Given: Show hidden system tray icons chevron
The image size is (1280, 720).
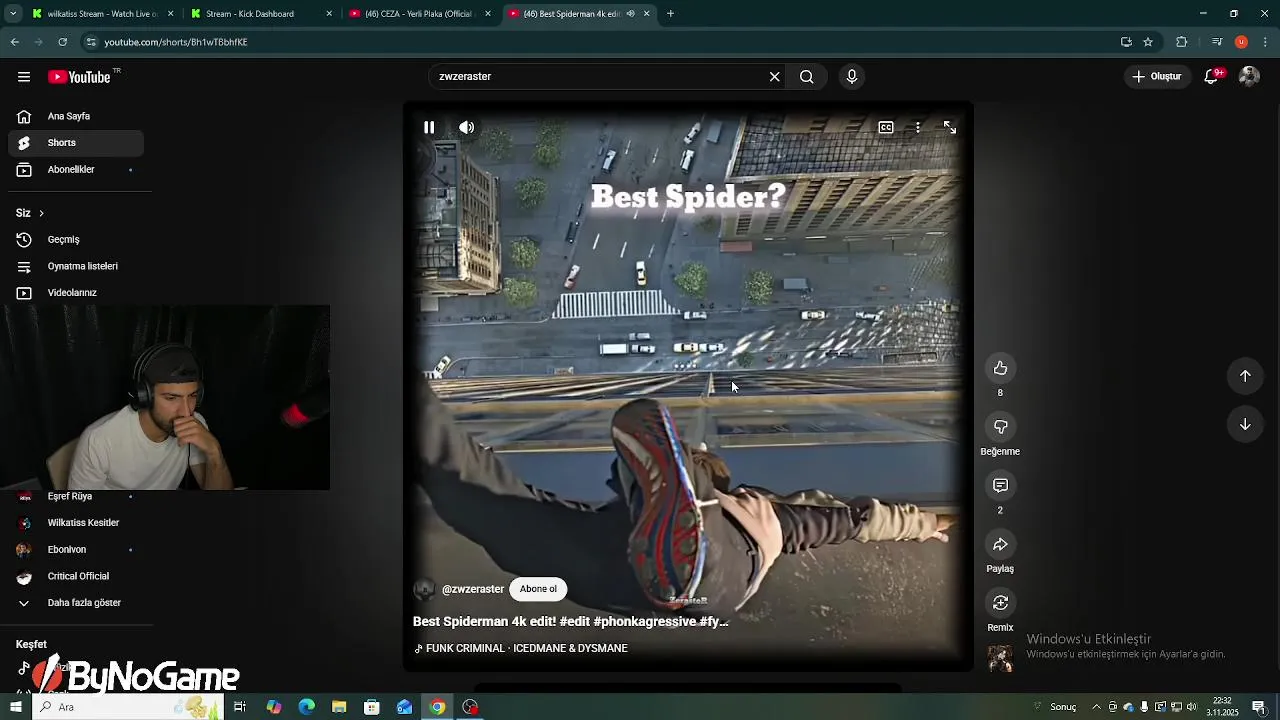Looking at the screenshot, I should click(1096, 707).
